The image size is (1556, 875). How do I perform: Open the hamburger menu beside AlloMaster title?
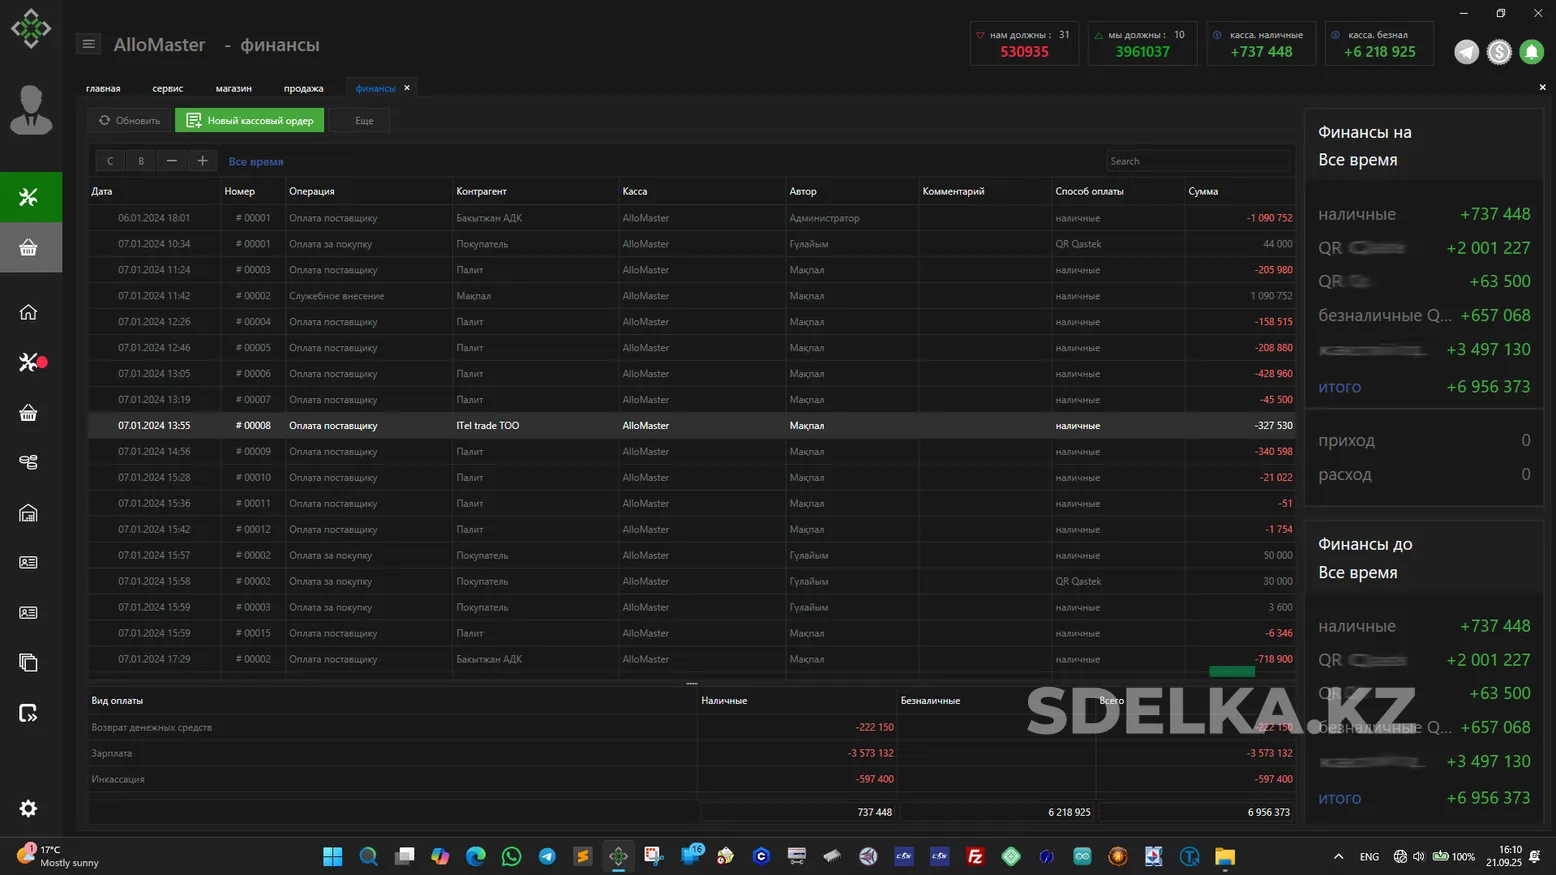(88, 44)
